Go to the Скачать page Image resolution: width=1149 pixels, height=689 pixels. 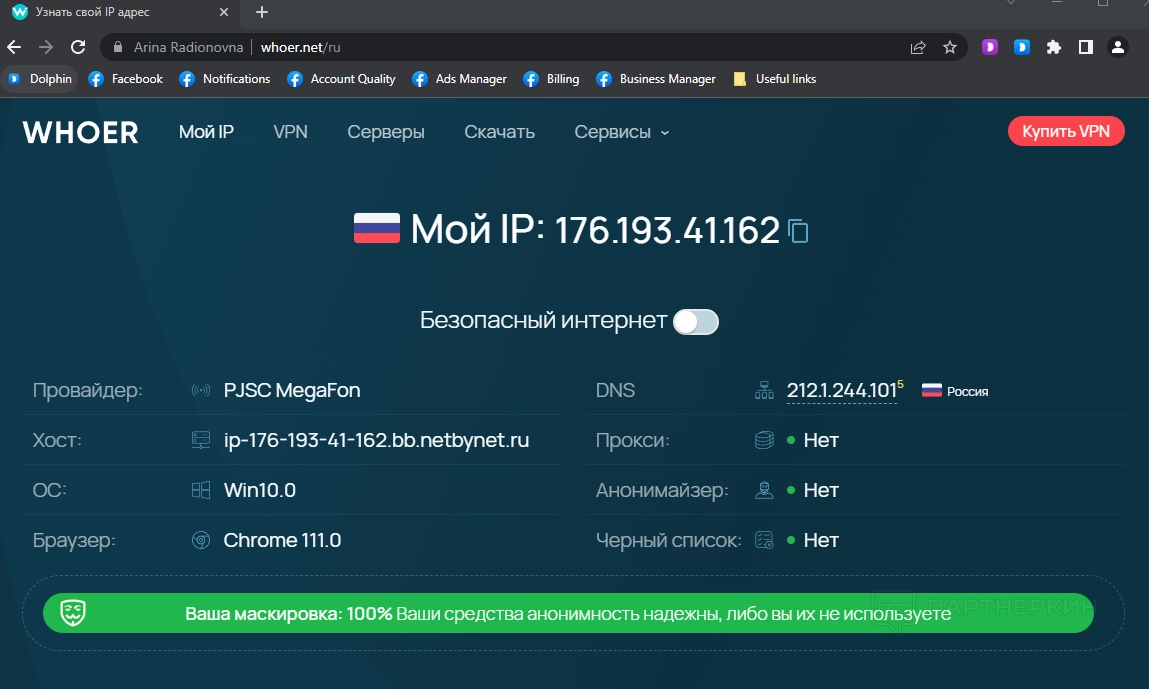click(x=499, y=132)
